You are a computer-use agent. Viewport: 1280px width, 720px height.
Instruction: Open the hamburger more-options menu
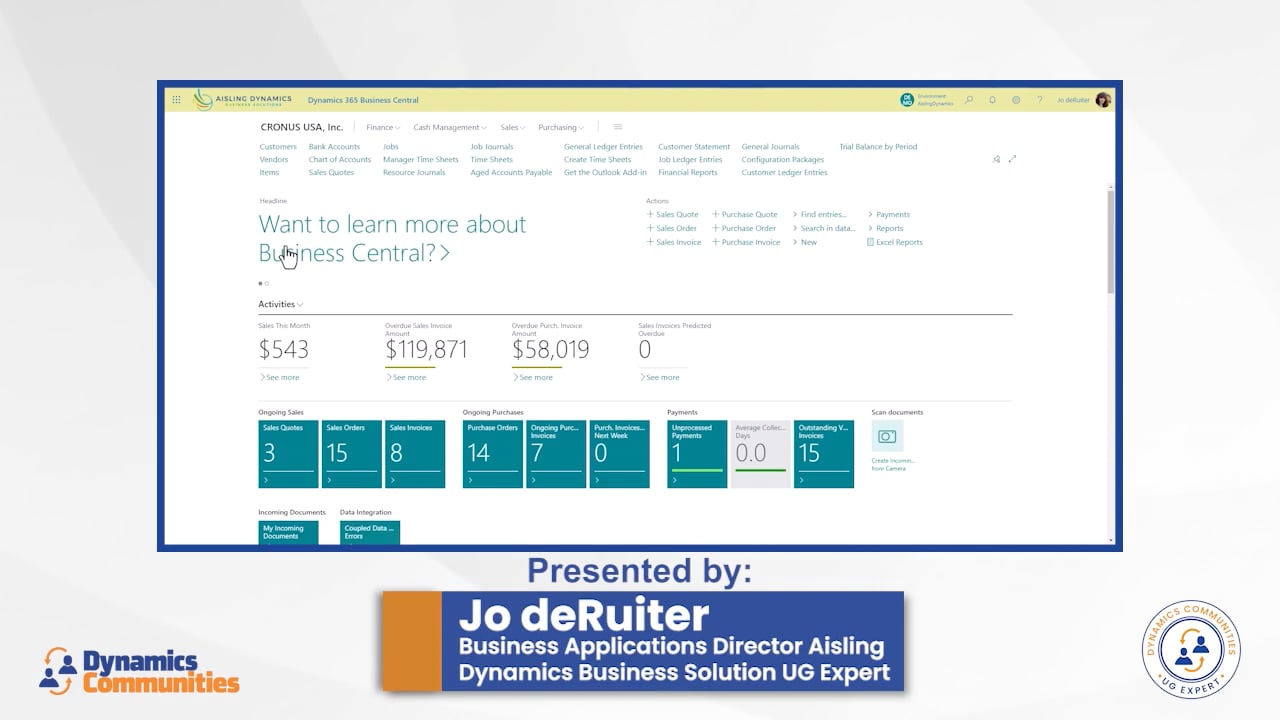618,127
